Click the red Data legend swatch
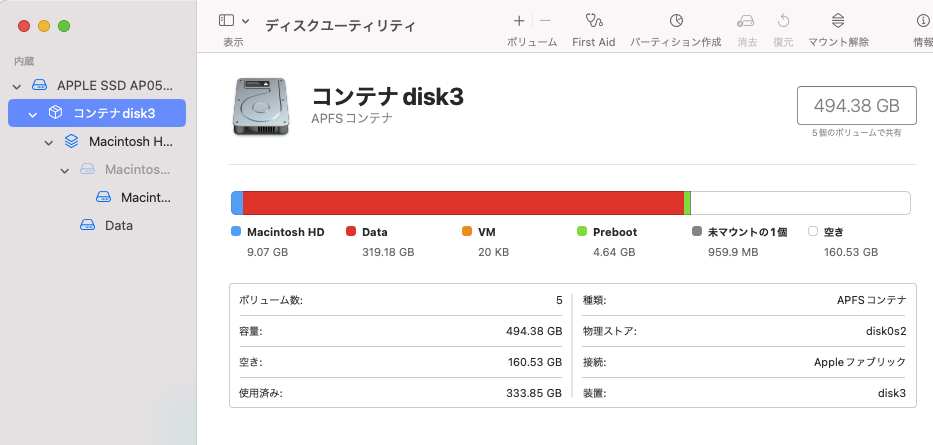 pos(352,232)
